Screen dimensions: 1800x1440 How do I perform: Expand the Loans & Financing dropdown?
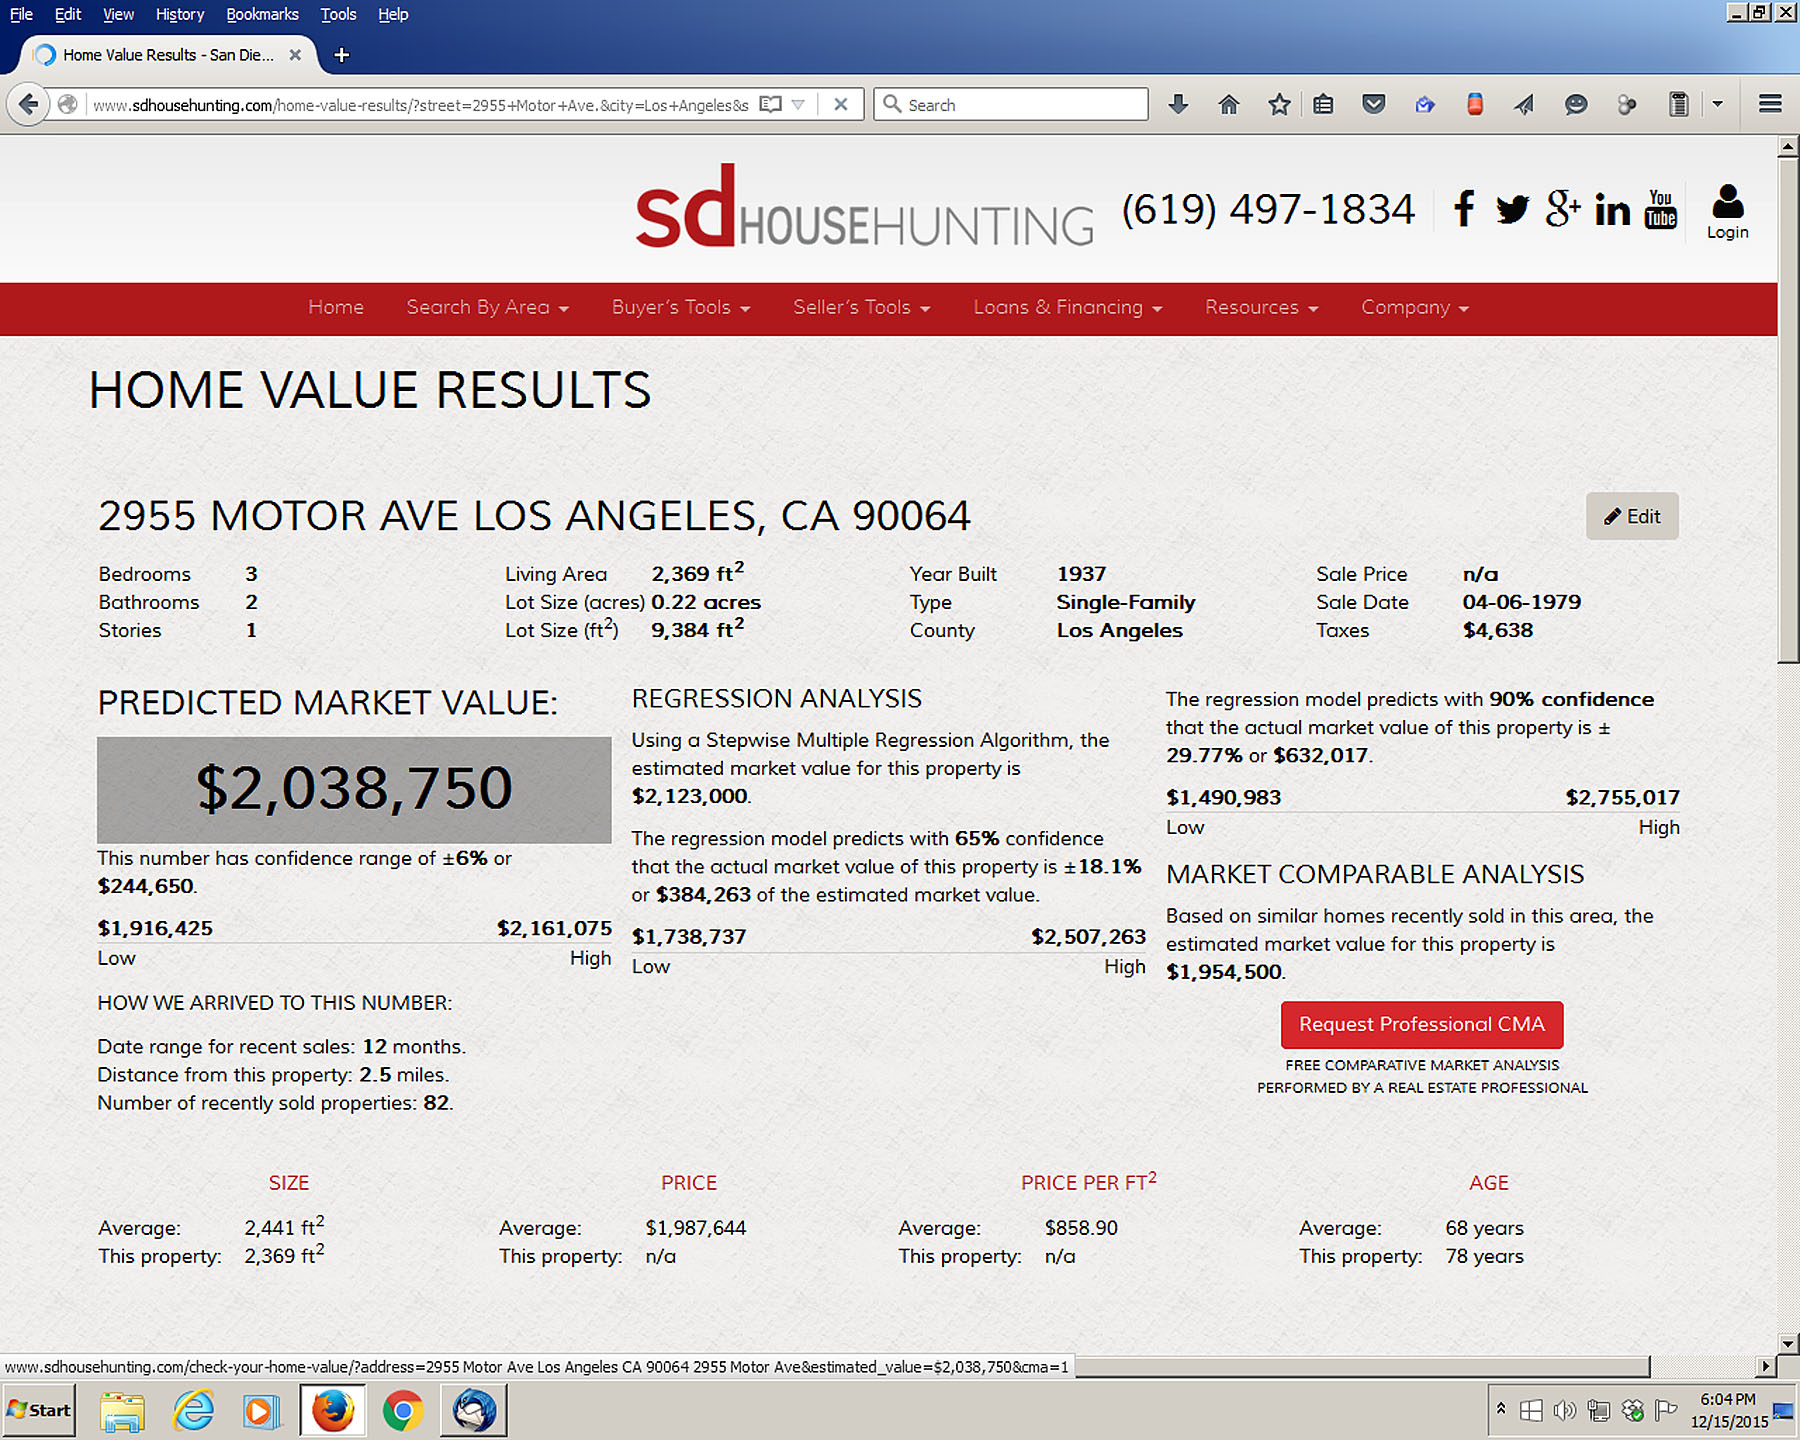(1067, 308)
